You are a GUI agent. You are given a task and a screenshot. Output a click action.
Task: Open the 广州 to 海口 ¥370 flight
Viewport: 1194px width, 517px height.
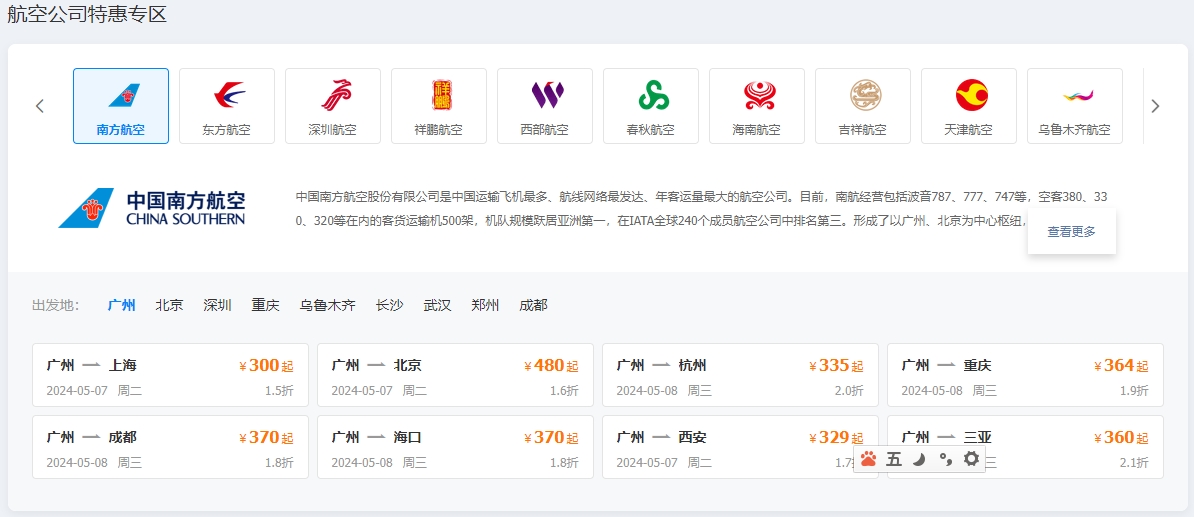(455, 448)
